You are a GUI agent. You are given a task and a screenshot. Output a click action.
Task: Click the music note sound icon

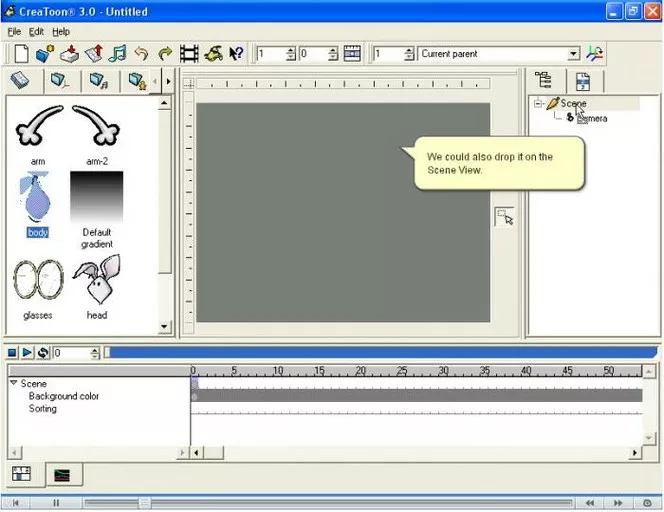pyautogui.click(x=117, y=54)
